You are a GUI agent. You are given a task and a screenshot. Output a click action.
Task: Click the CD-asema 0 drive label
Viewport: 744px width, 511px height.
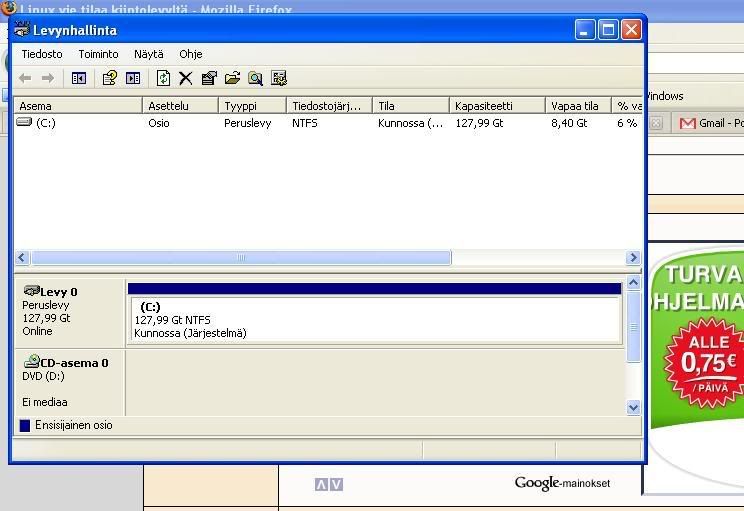(x=73, y=363)
